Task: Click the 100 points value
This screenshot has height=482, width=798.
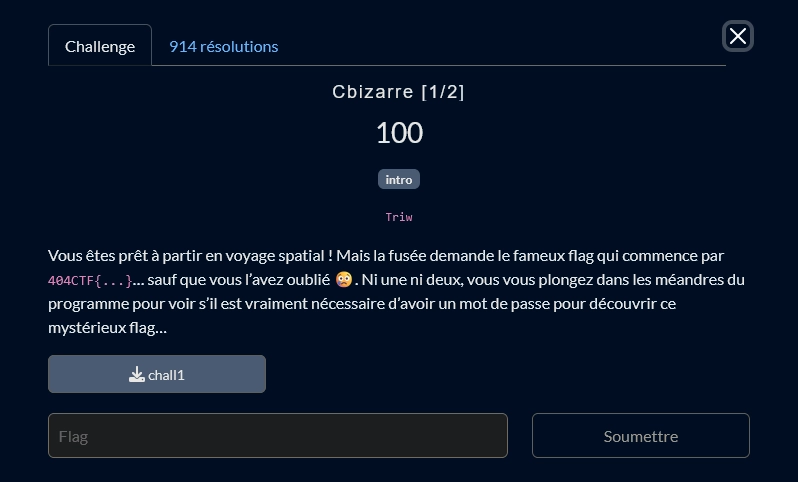Action: coord(399,132)
